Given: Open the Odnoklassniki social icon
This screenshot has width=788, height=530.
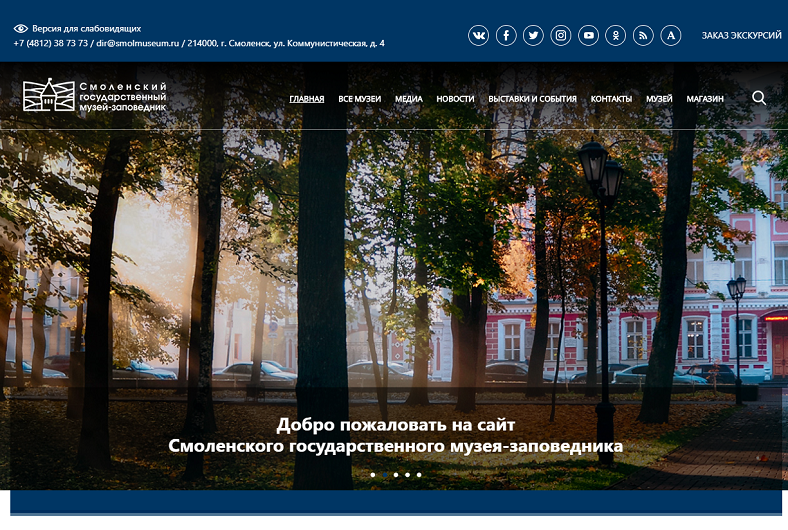Looking at the screenshot, I should [x=616, y=36].
